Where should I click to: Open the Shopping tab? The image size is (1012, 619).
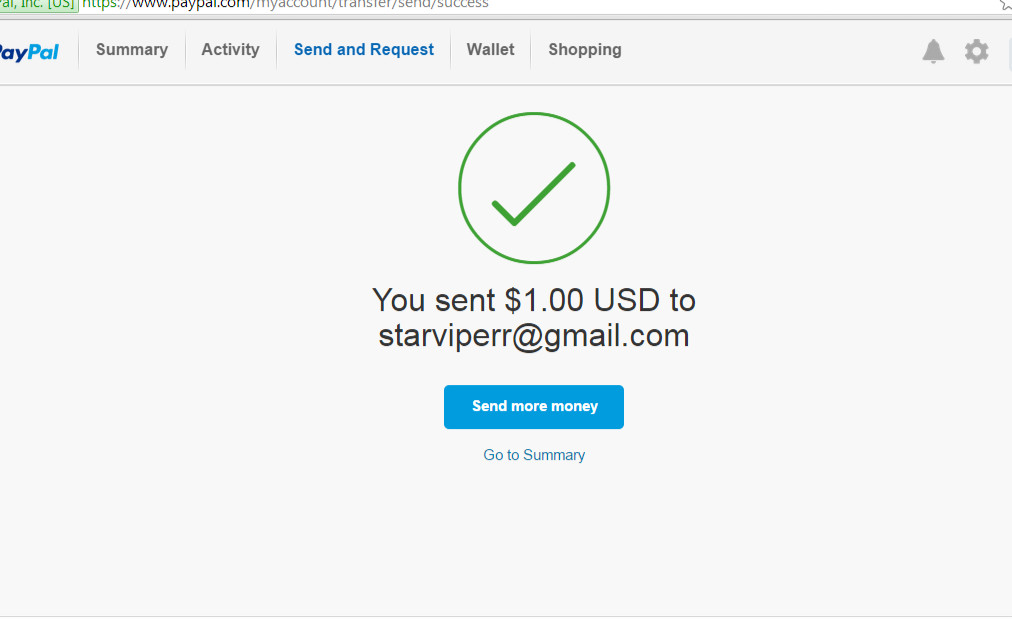point(585,50)
